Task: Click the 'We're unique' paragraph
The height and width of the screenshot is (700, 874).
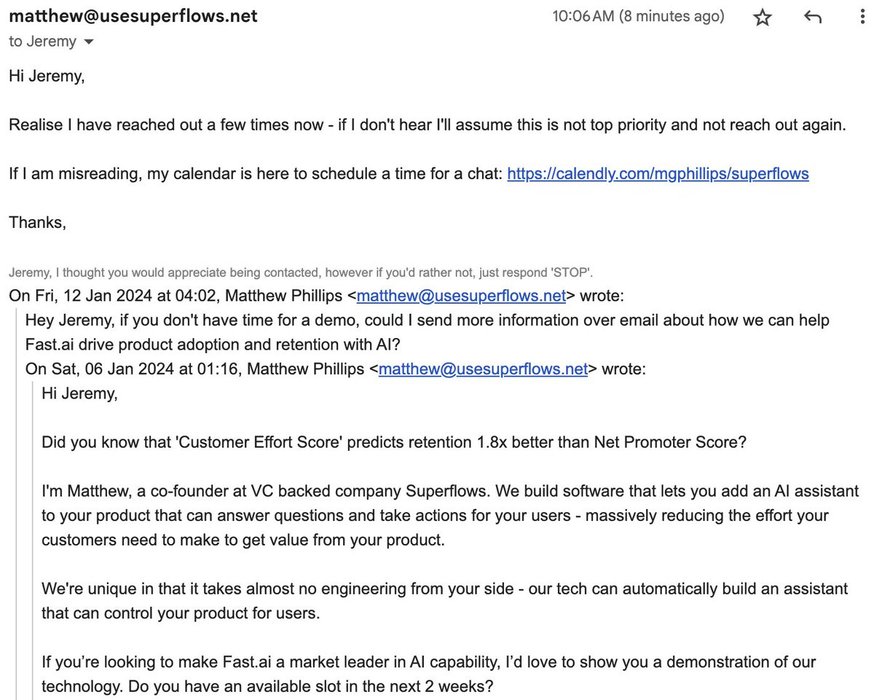Action: [x=444, y=600]
